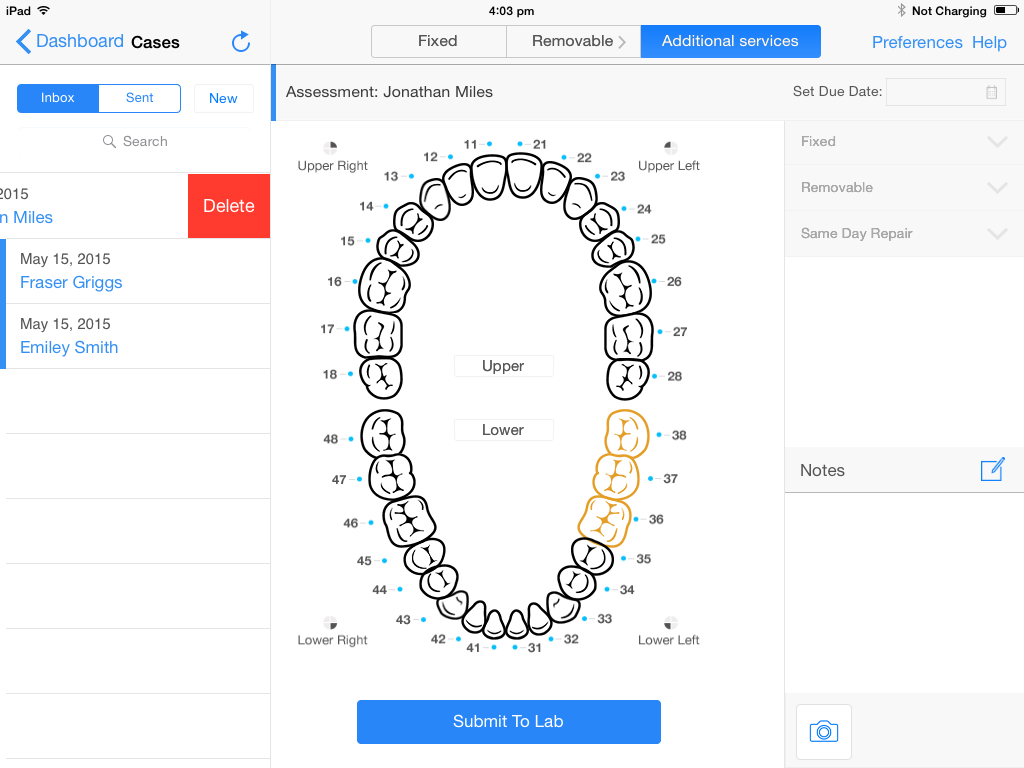Select the Upper Left quadrant icon
Image resolution: width=1024 pixels, height=768 pixels.
(x=670, y=147)
